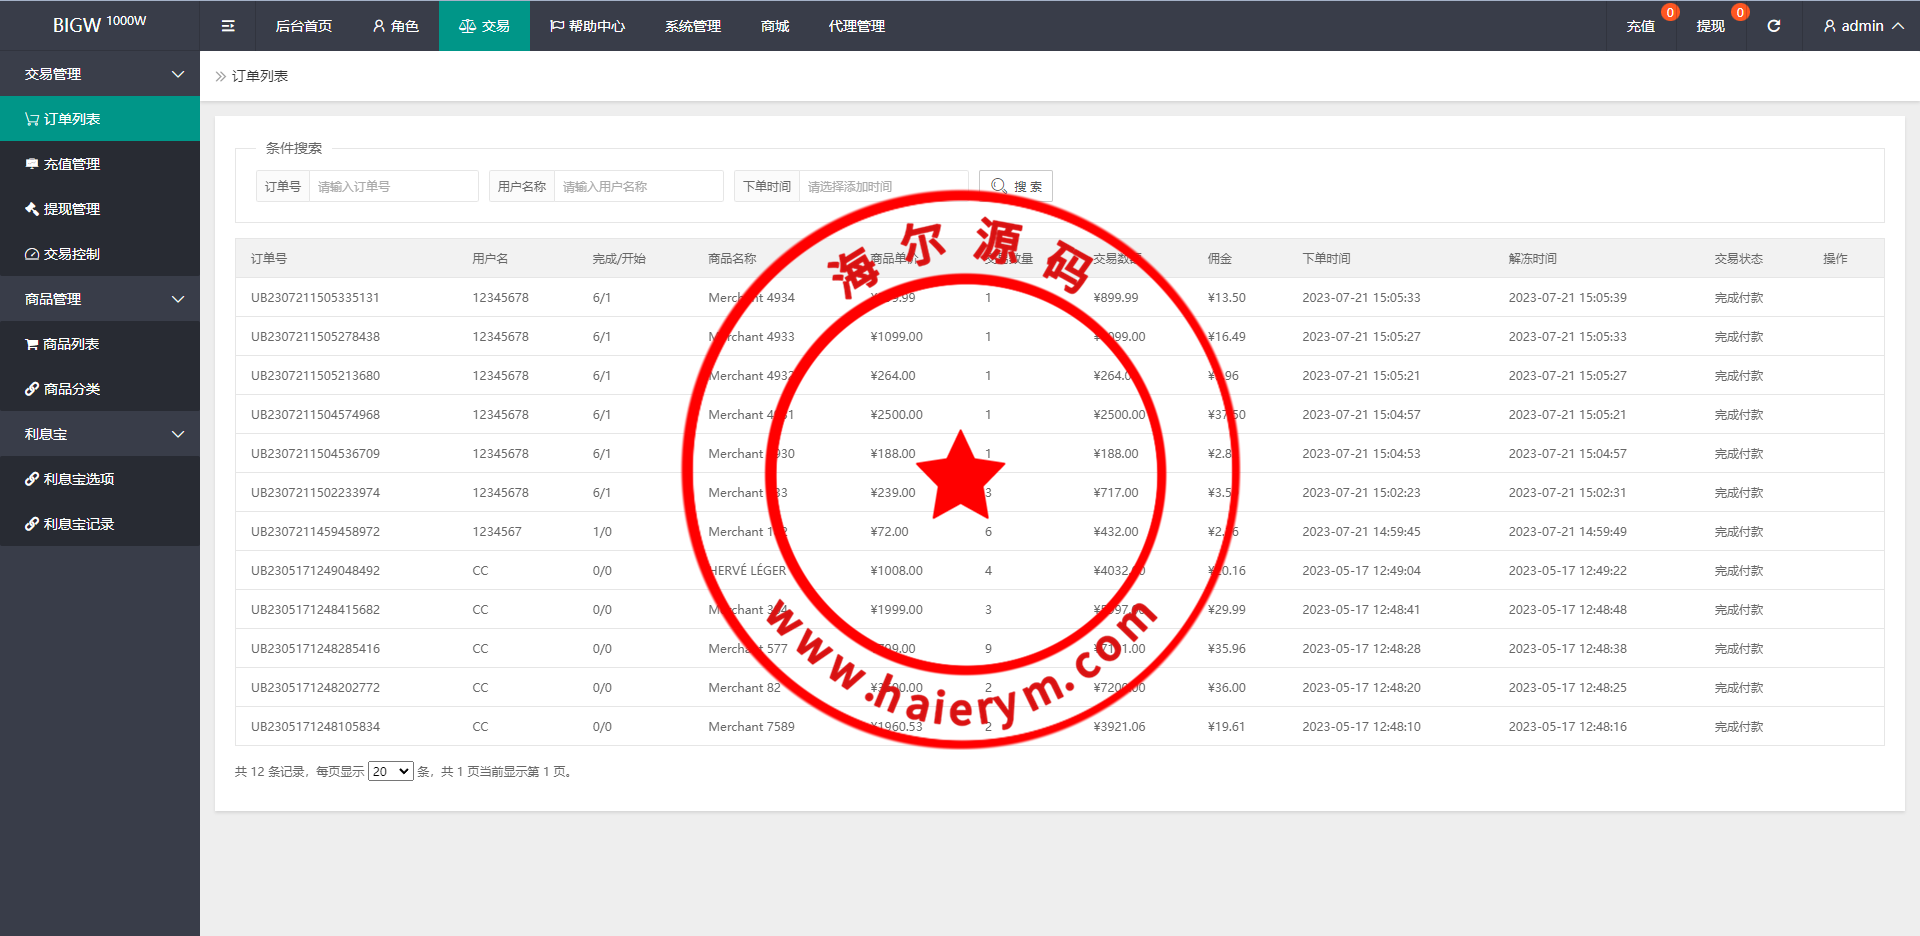Viewport: 1920px width, 936px height.
Task: Click the 下单时间 date picker field
Action: point(883,186)
